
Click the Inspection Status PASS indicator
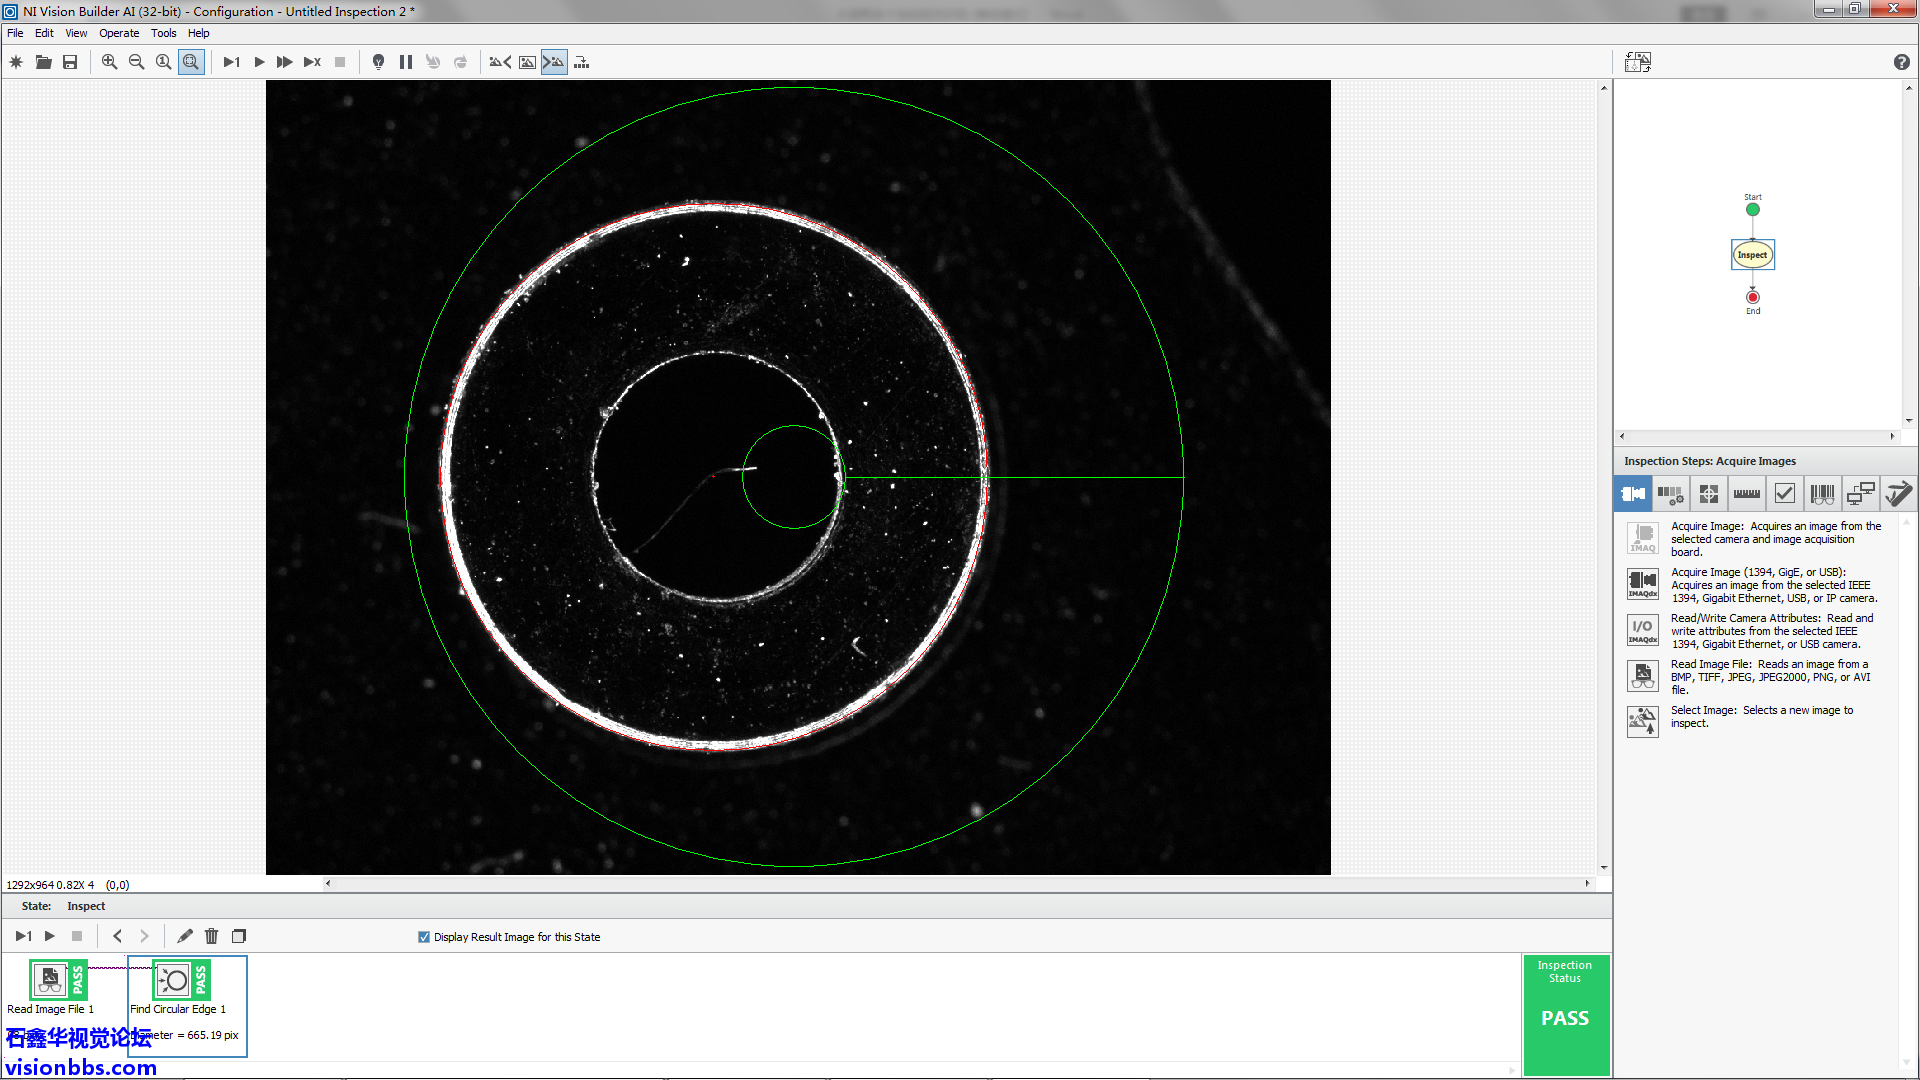(x=1565, y=1016)
